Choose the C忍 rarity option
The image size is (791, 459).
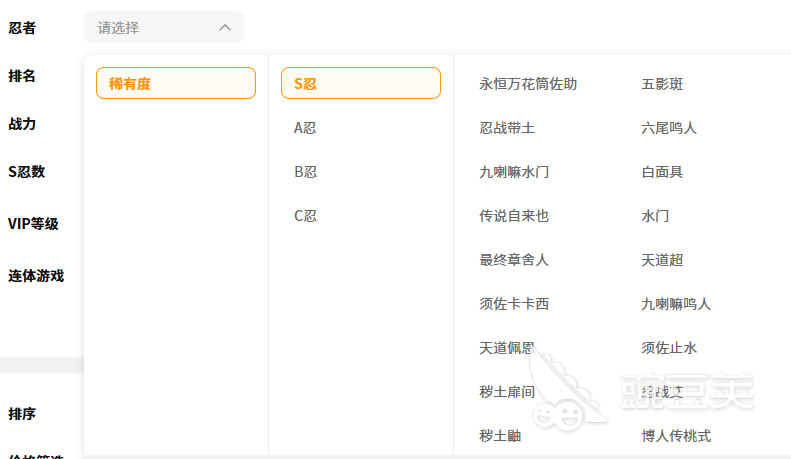pyautogui.click(x=305, y=216)
